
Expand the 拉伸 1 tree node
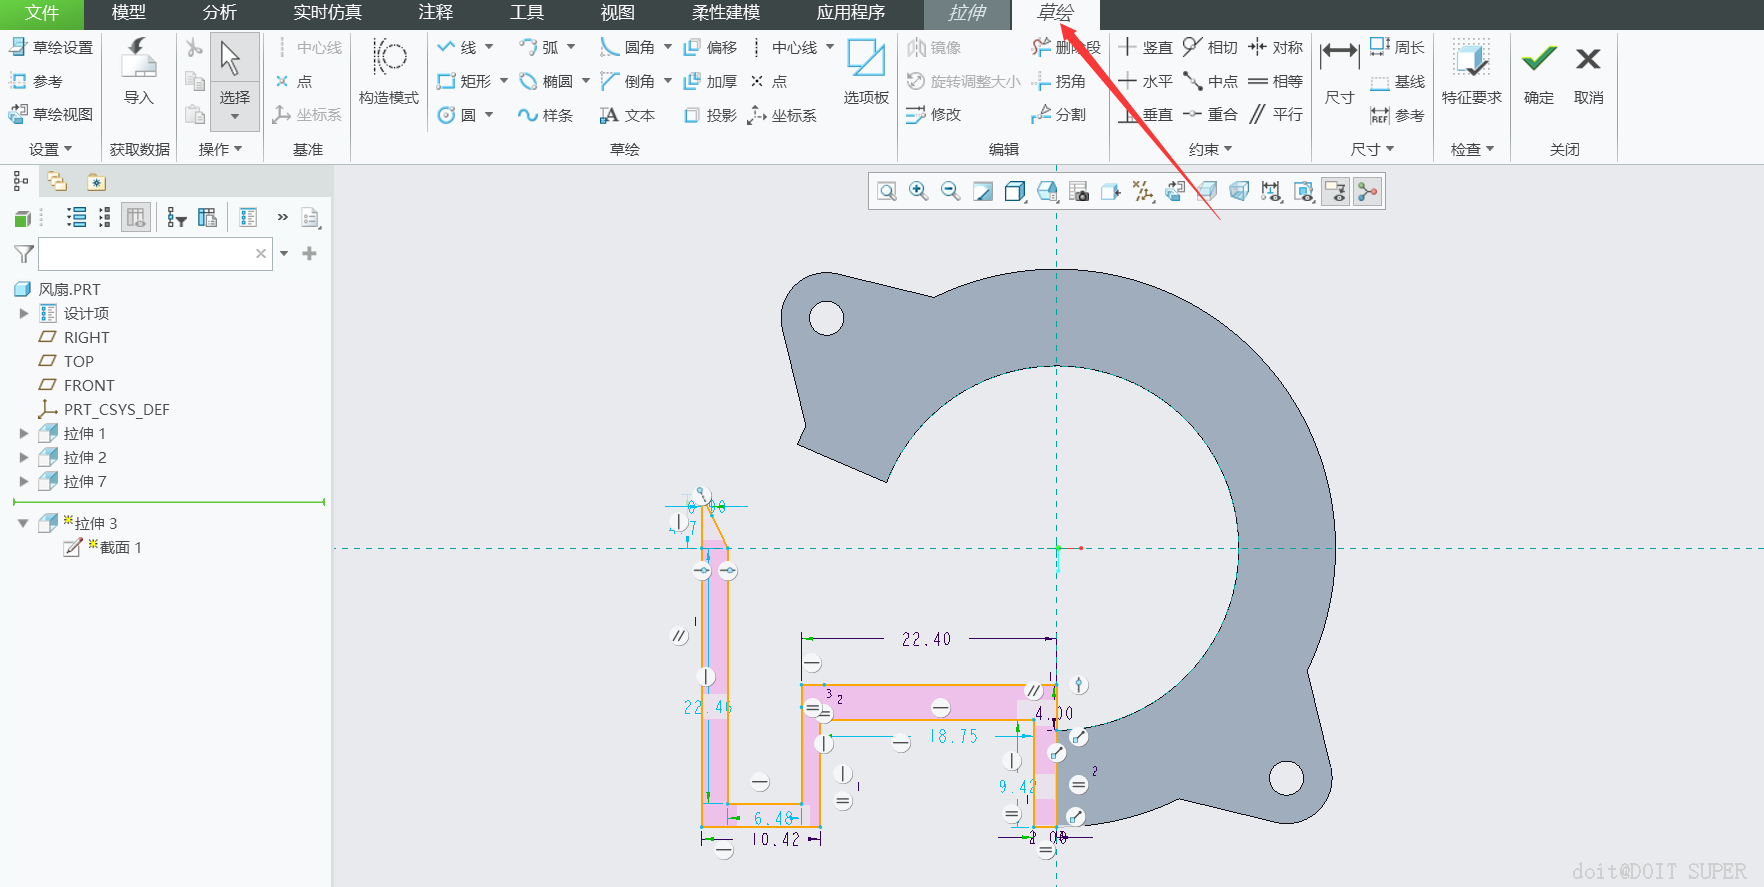click(x=24, y=433)
